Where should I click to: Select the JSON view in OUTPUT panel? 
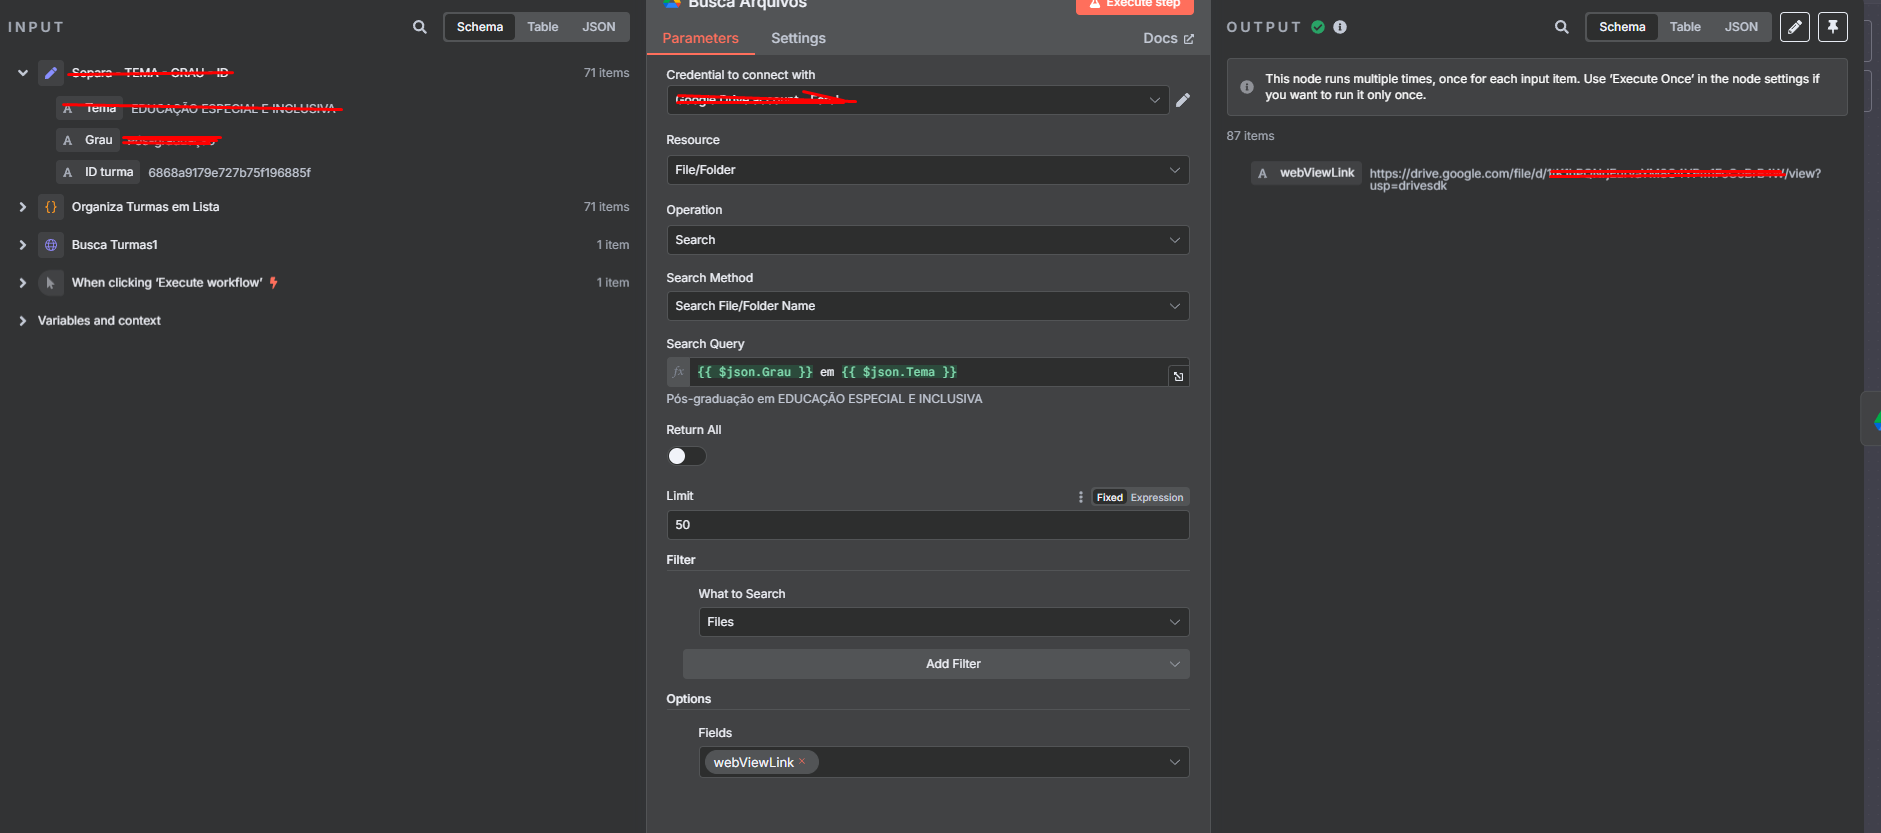pyautogui.click(x=1741, y=27)
